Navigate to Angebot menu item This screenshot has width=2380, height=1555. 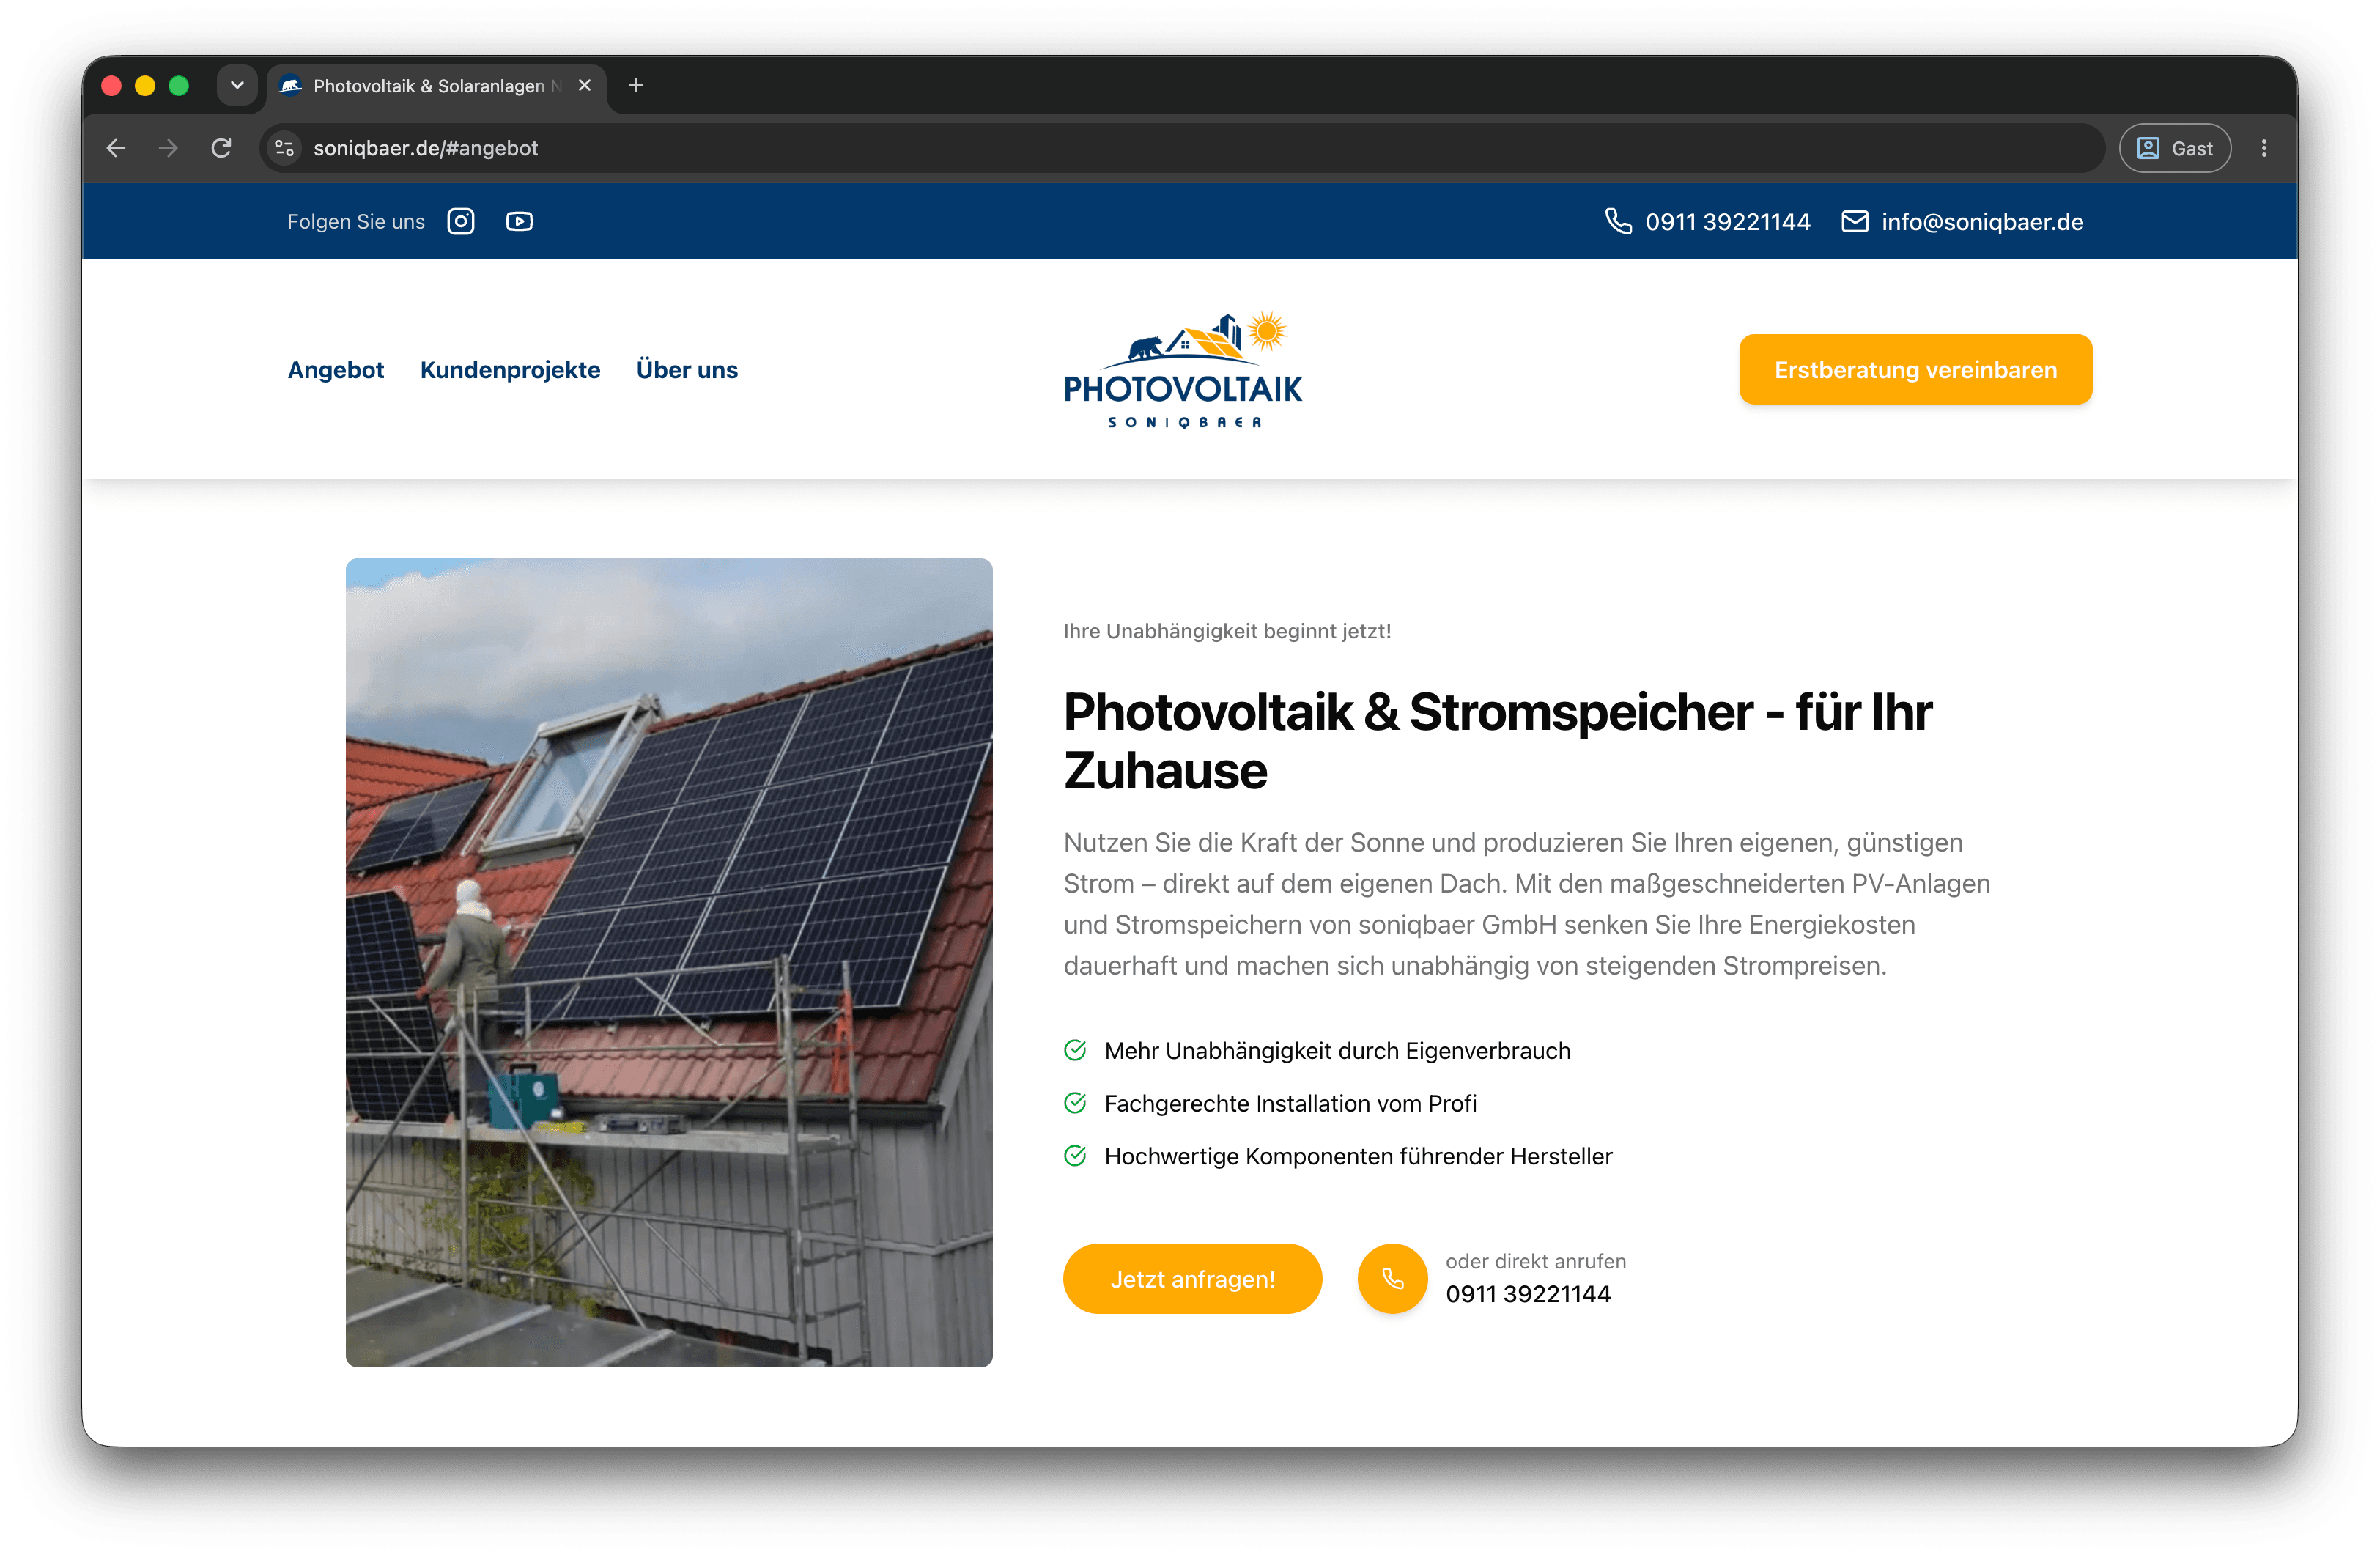pos(336,370)
